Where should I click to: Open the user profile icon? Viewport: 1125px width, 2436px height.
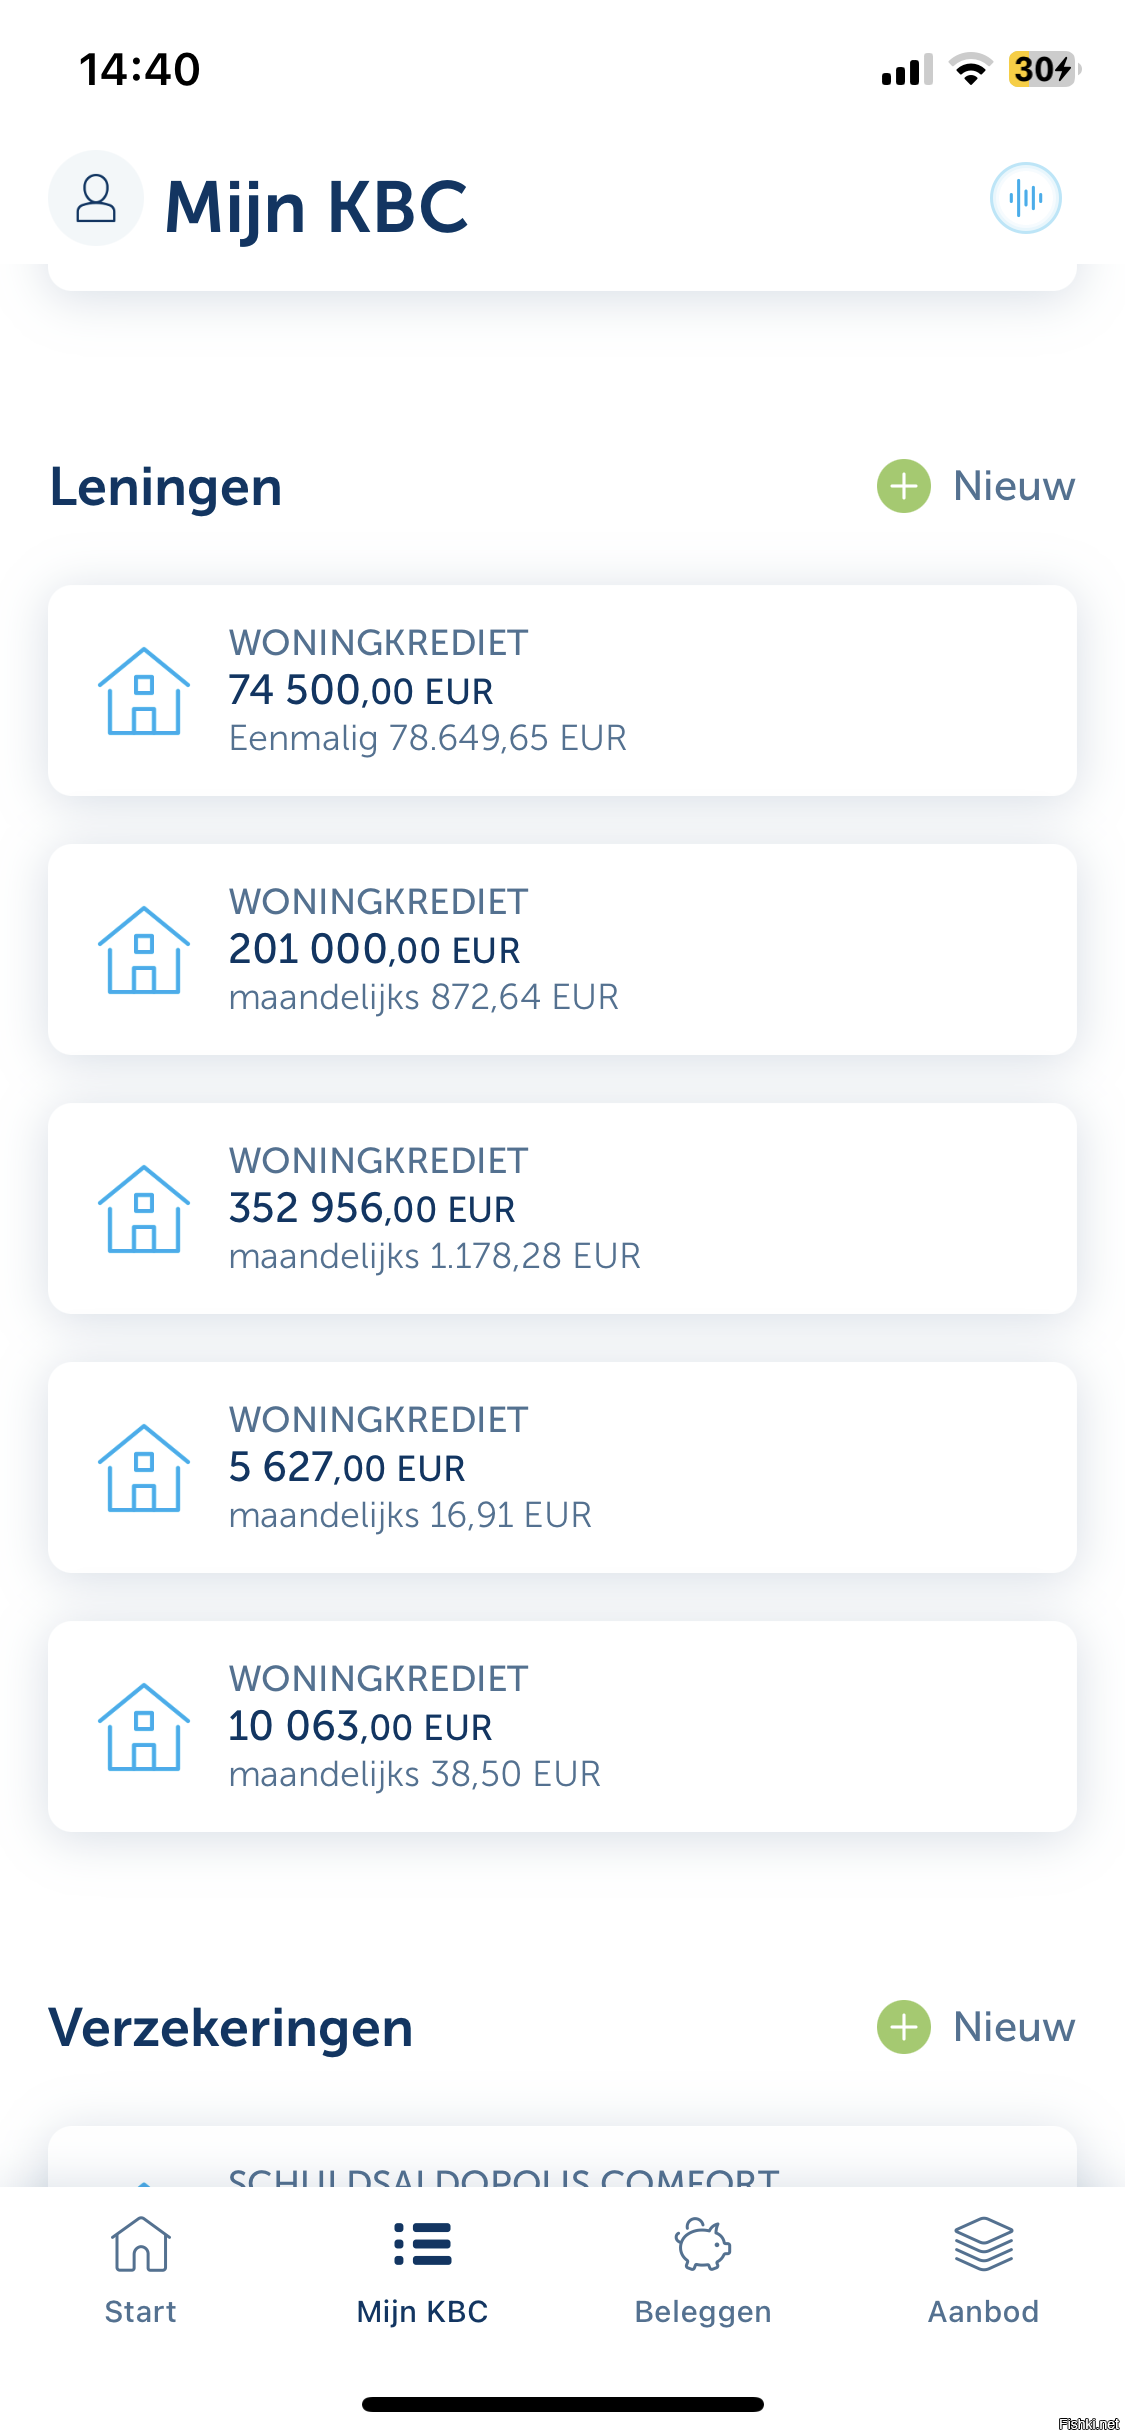(x=96, y=198)
